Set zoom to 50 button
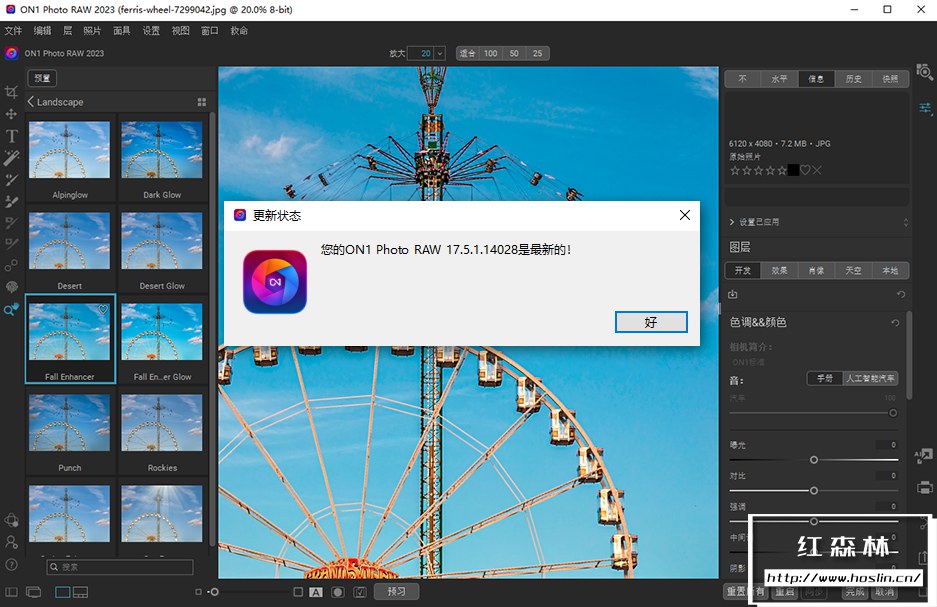 click(514, 53)
